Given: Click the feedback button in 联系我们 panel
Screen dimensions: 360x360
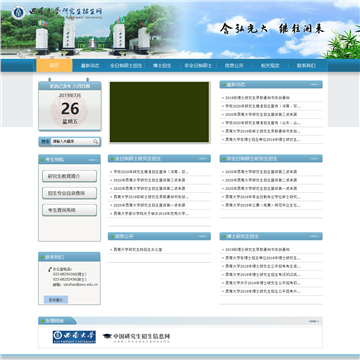Looking at the screenshot, I should [56, 300].
